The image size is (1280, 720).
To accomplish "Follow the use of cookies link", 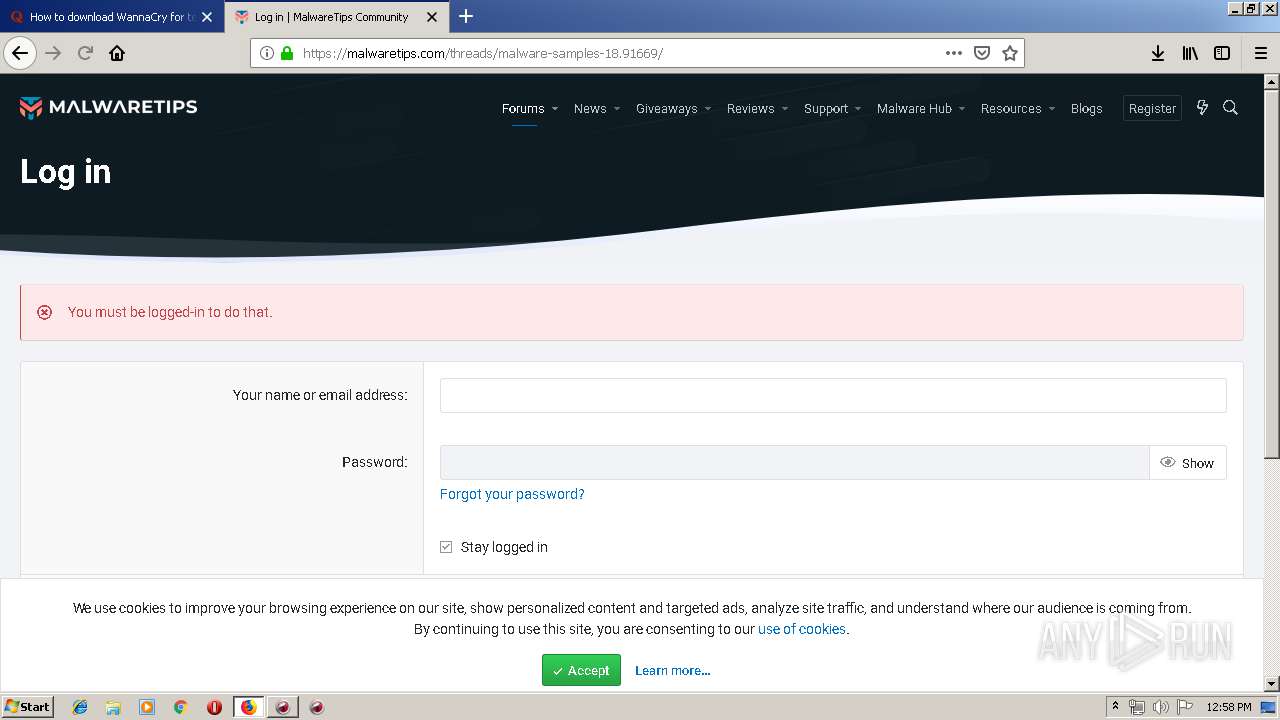I will tap(802, 629).
